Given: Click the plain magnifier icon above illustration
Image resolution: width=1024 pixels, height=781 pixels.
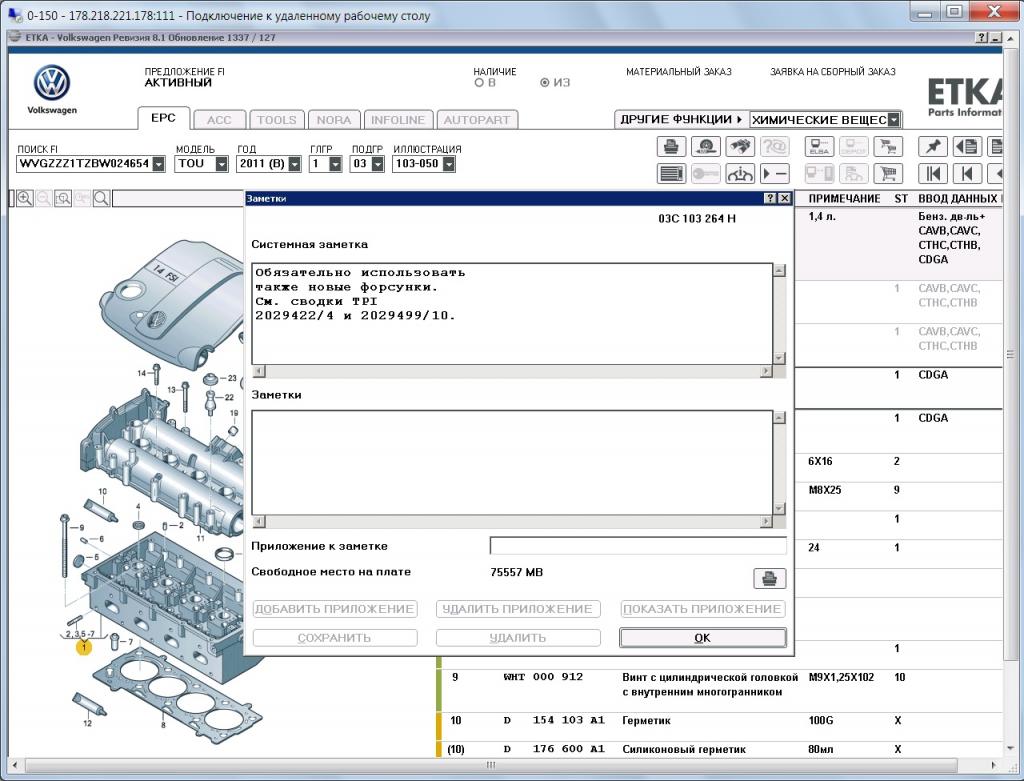Looking at the screenshot, I should coord(101,199).
